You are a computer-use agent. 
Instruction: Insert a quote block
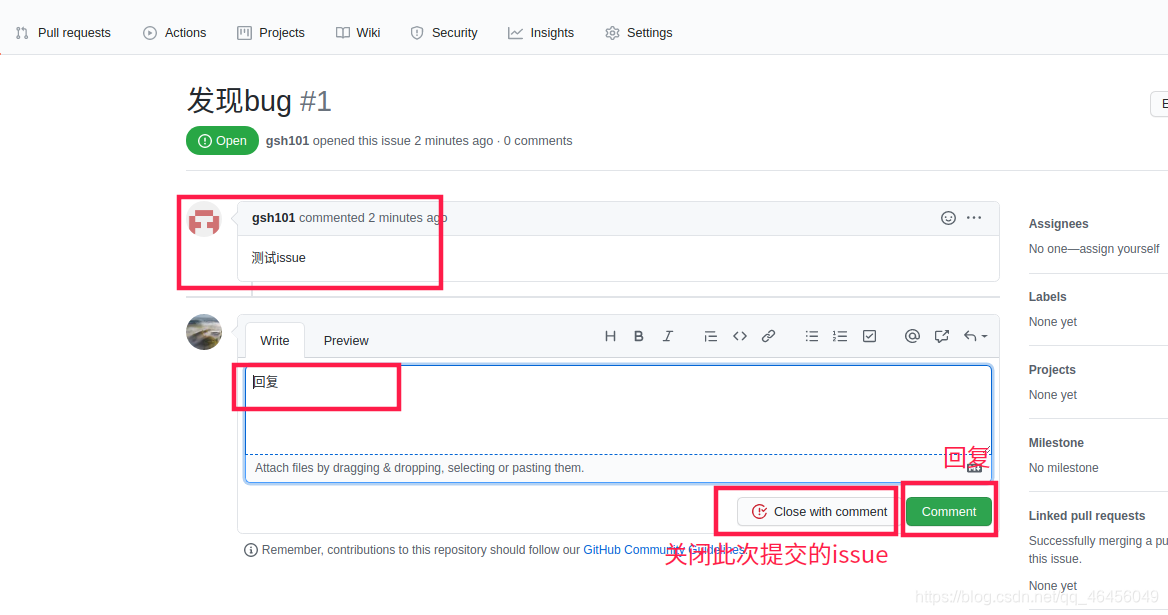(711, 337)
